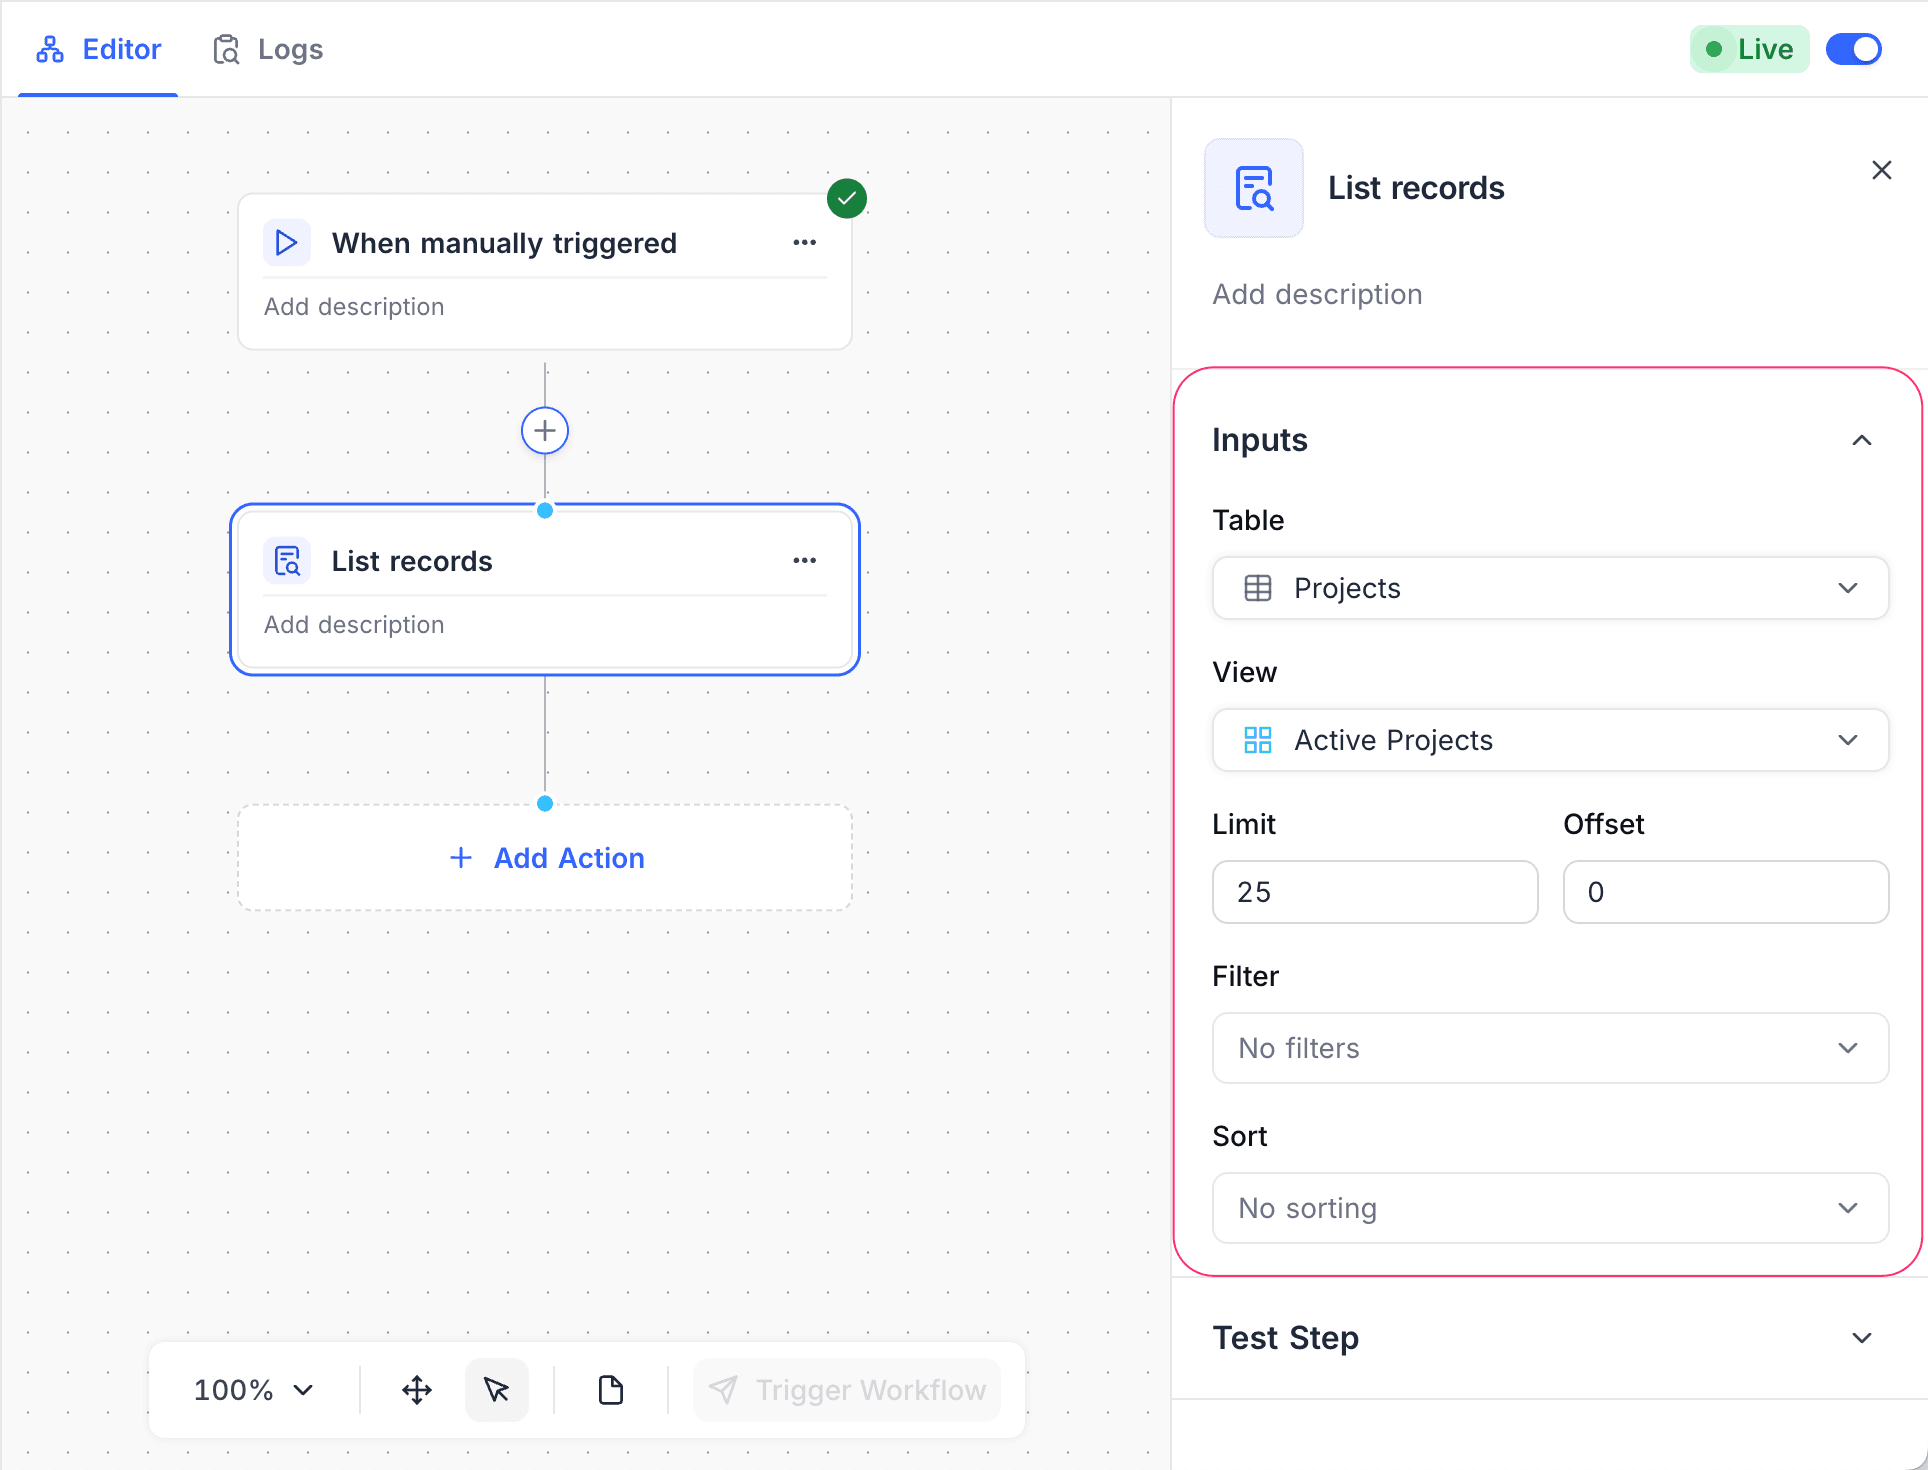Image resolution: width=1928 pixels, height=1470 pixels.
Task: Click the green checkmark badge on the trigger node
Action: pos(846,198)
